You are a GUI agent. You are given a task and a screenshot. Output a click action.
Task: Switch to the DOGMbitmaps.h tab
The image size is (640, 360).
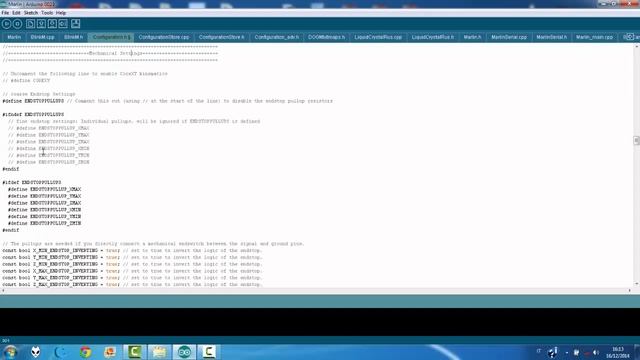[327, 37]
